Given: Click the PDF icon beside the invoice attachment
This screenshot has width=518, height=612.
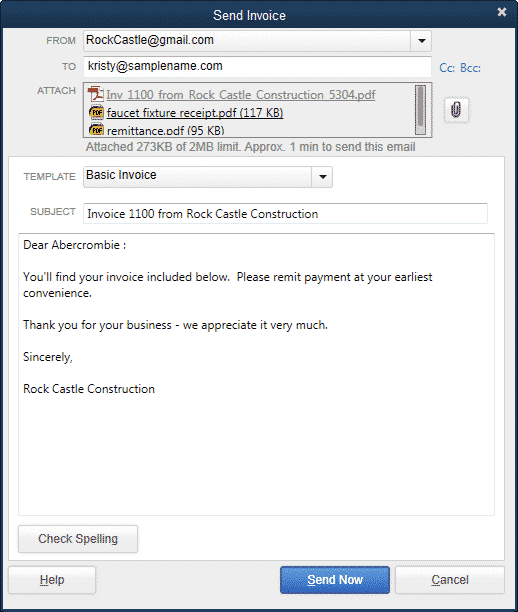Looking at the screenshot, I should click(x=96, y=94).
